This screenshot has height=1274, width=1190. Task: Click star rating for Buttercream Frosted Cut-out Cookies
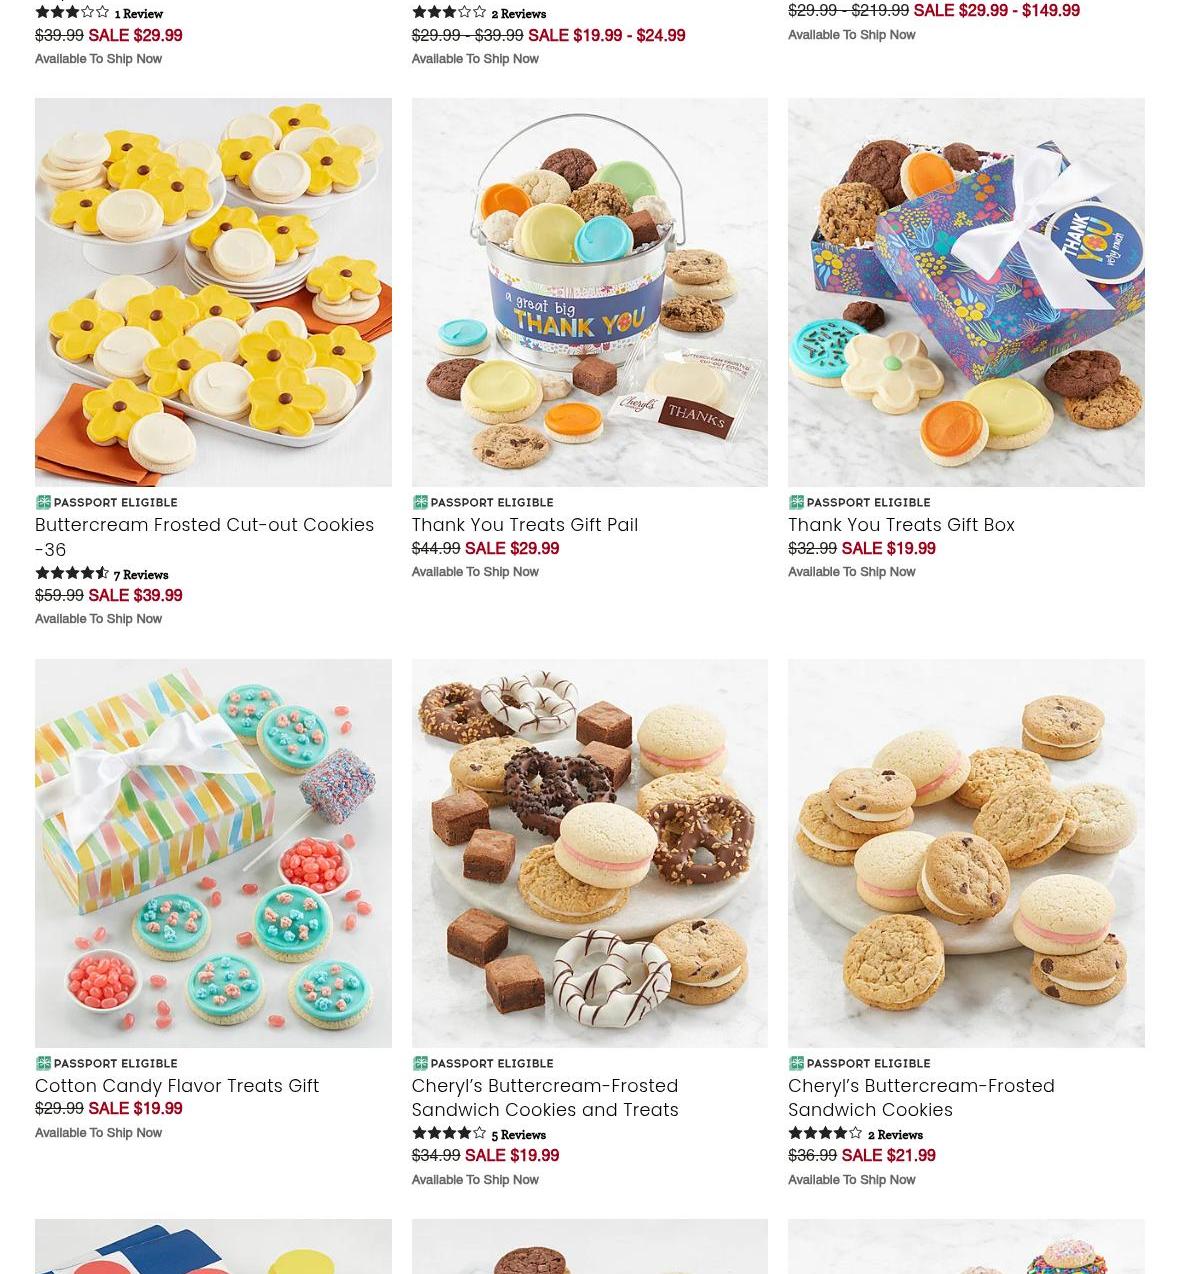point(72,574)
